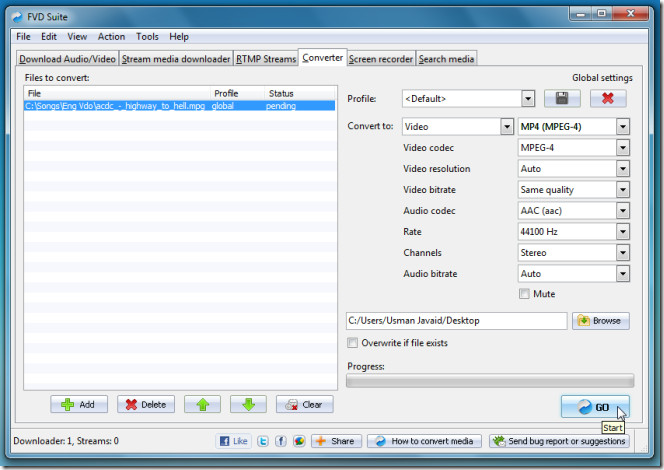Switch to Stream media downloader tab
Viewport: 664px width, 470px height.
[176, 59]
